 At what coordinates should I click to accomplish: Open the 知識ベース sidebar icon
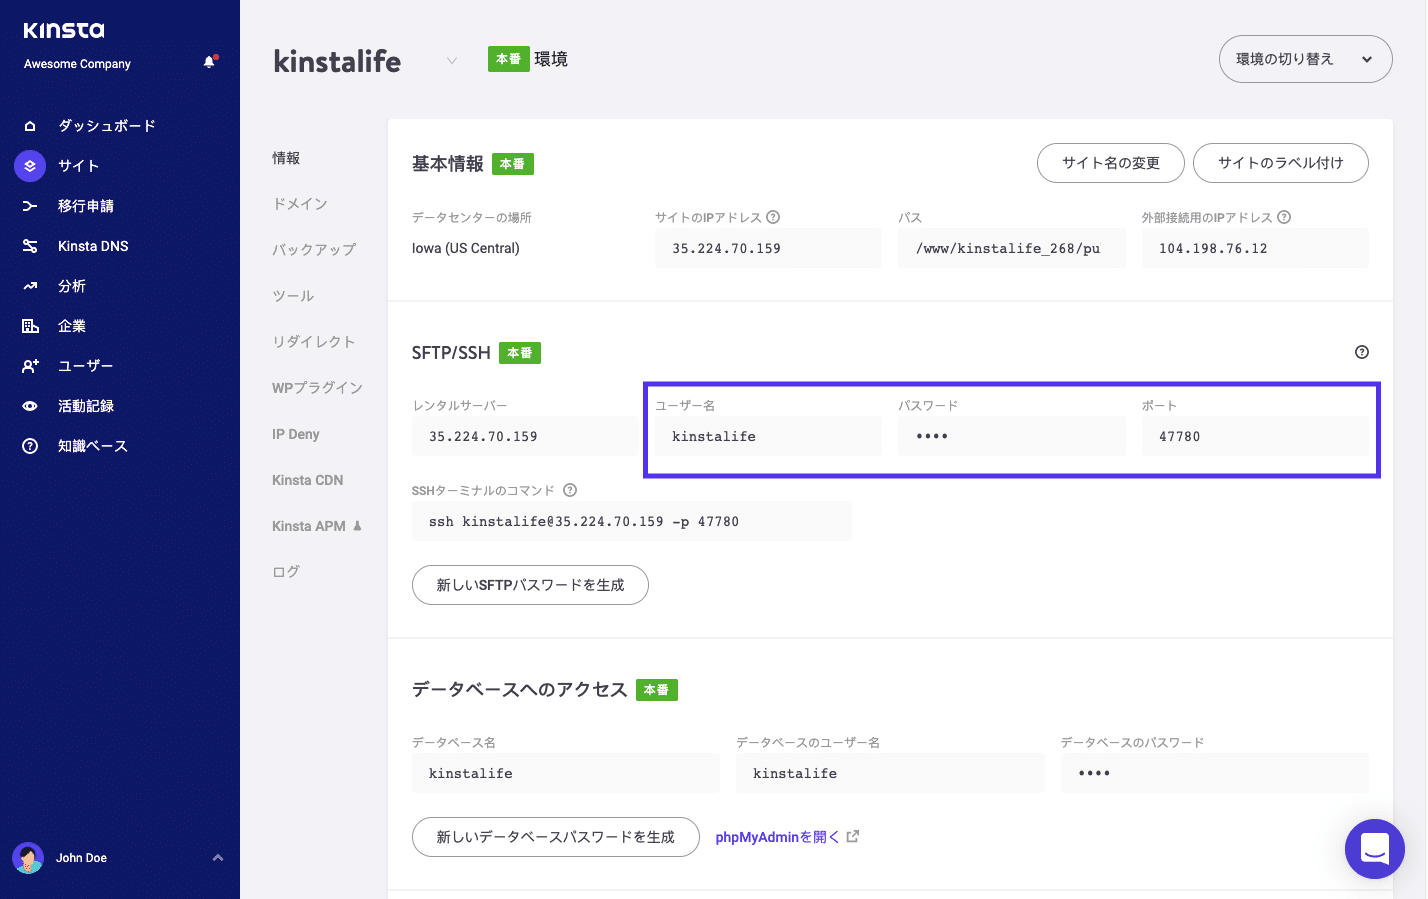(29, 445)
